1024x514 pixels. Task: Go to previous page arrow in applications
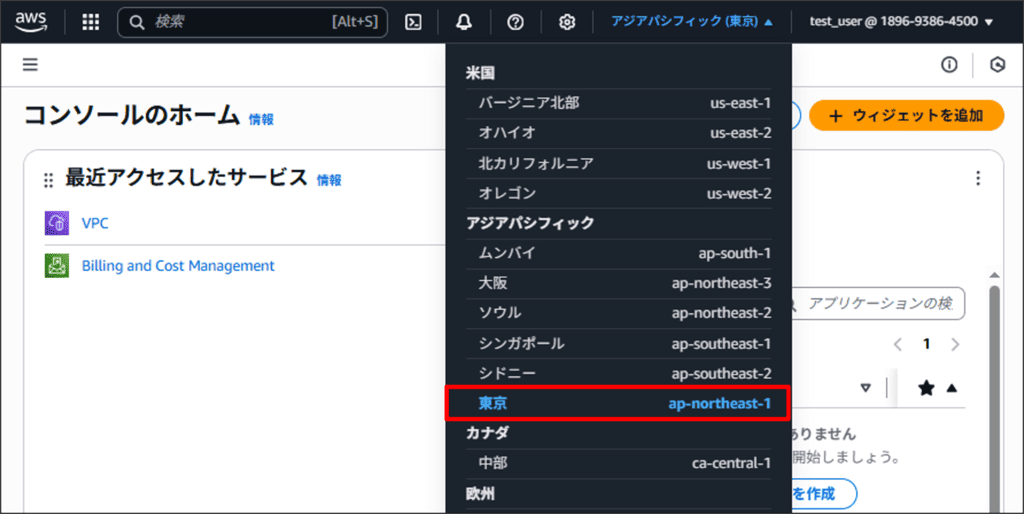click(x=898, y=344)
